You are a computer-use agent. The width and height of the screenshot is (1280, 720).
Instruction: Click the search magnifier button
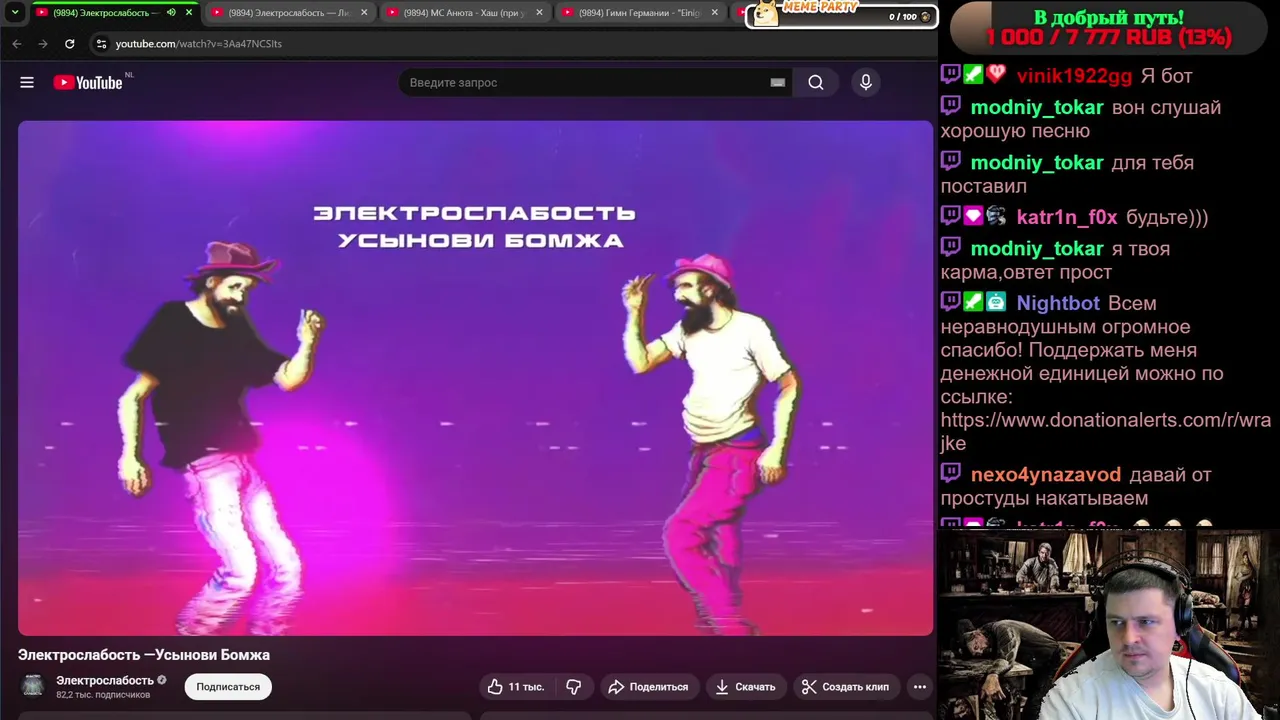pyautogui.click(x=816, y=83)
